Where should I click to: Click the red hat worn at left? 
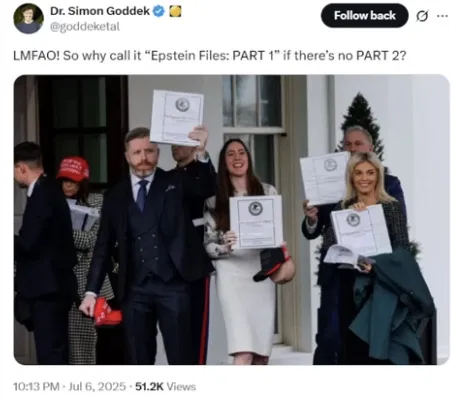73,169
